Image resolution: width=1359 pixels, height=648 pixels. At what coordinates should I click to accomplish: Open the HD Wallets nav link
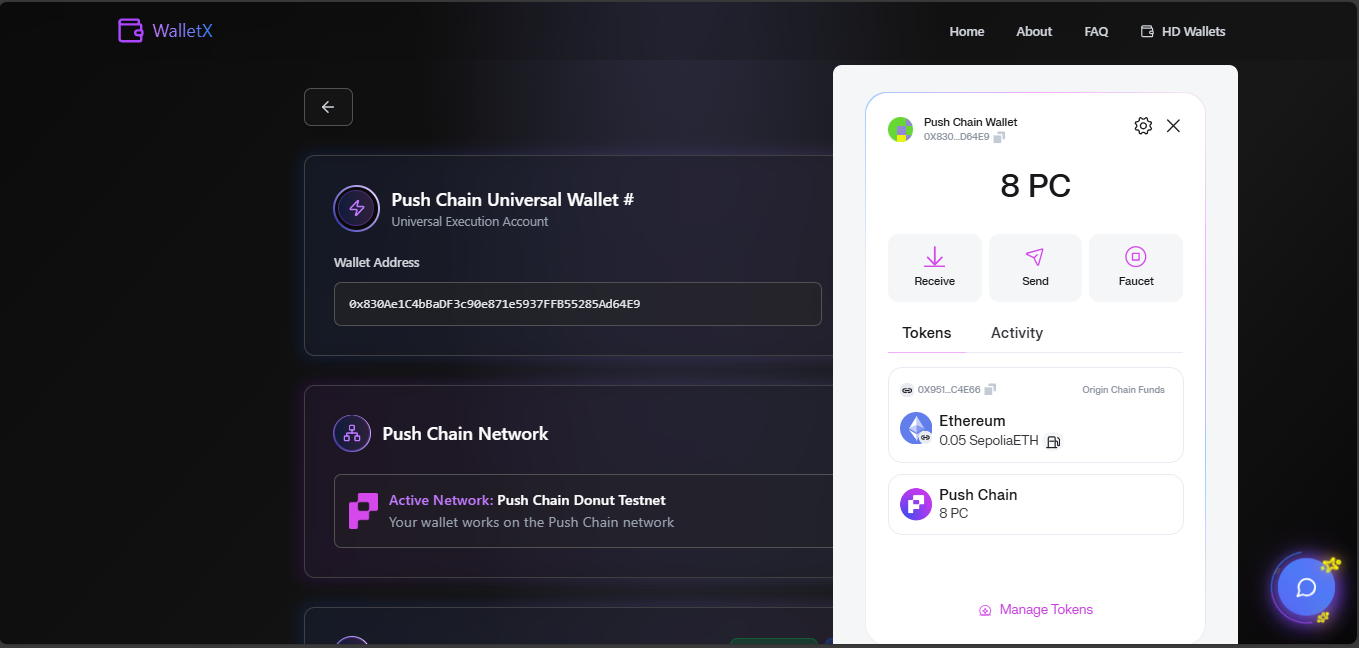pos(1183,32)
